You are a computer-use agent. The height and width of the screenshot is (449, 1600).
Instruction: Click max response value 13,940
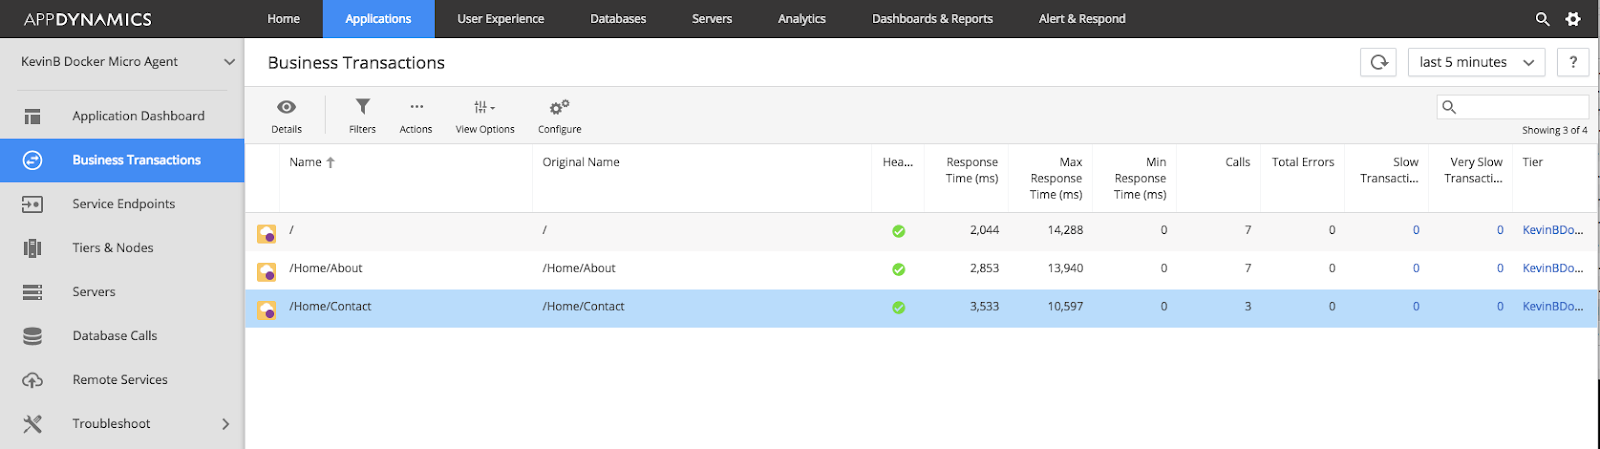(1065, 268)
